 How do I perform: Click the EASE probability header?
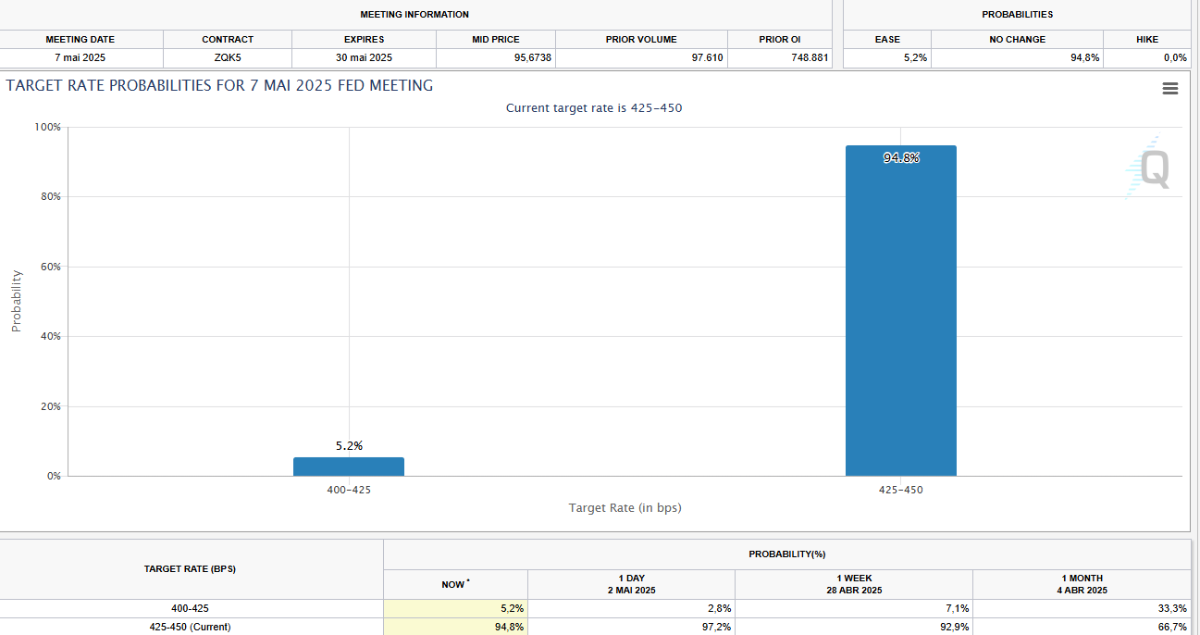(888, 39)
